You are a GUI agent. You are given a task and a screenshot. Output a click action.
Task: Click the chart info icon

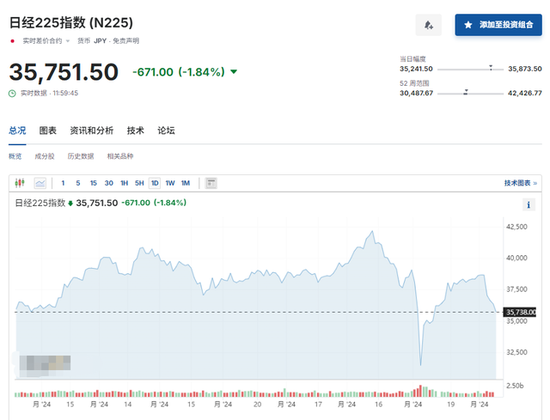[529, 205]
